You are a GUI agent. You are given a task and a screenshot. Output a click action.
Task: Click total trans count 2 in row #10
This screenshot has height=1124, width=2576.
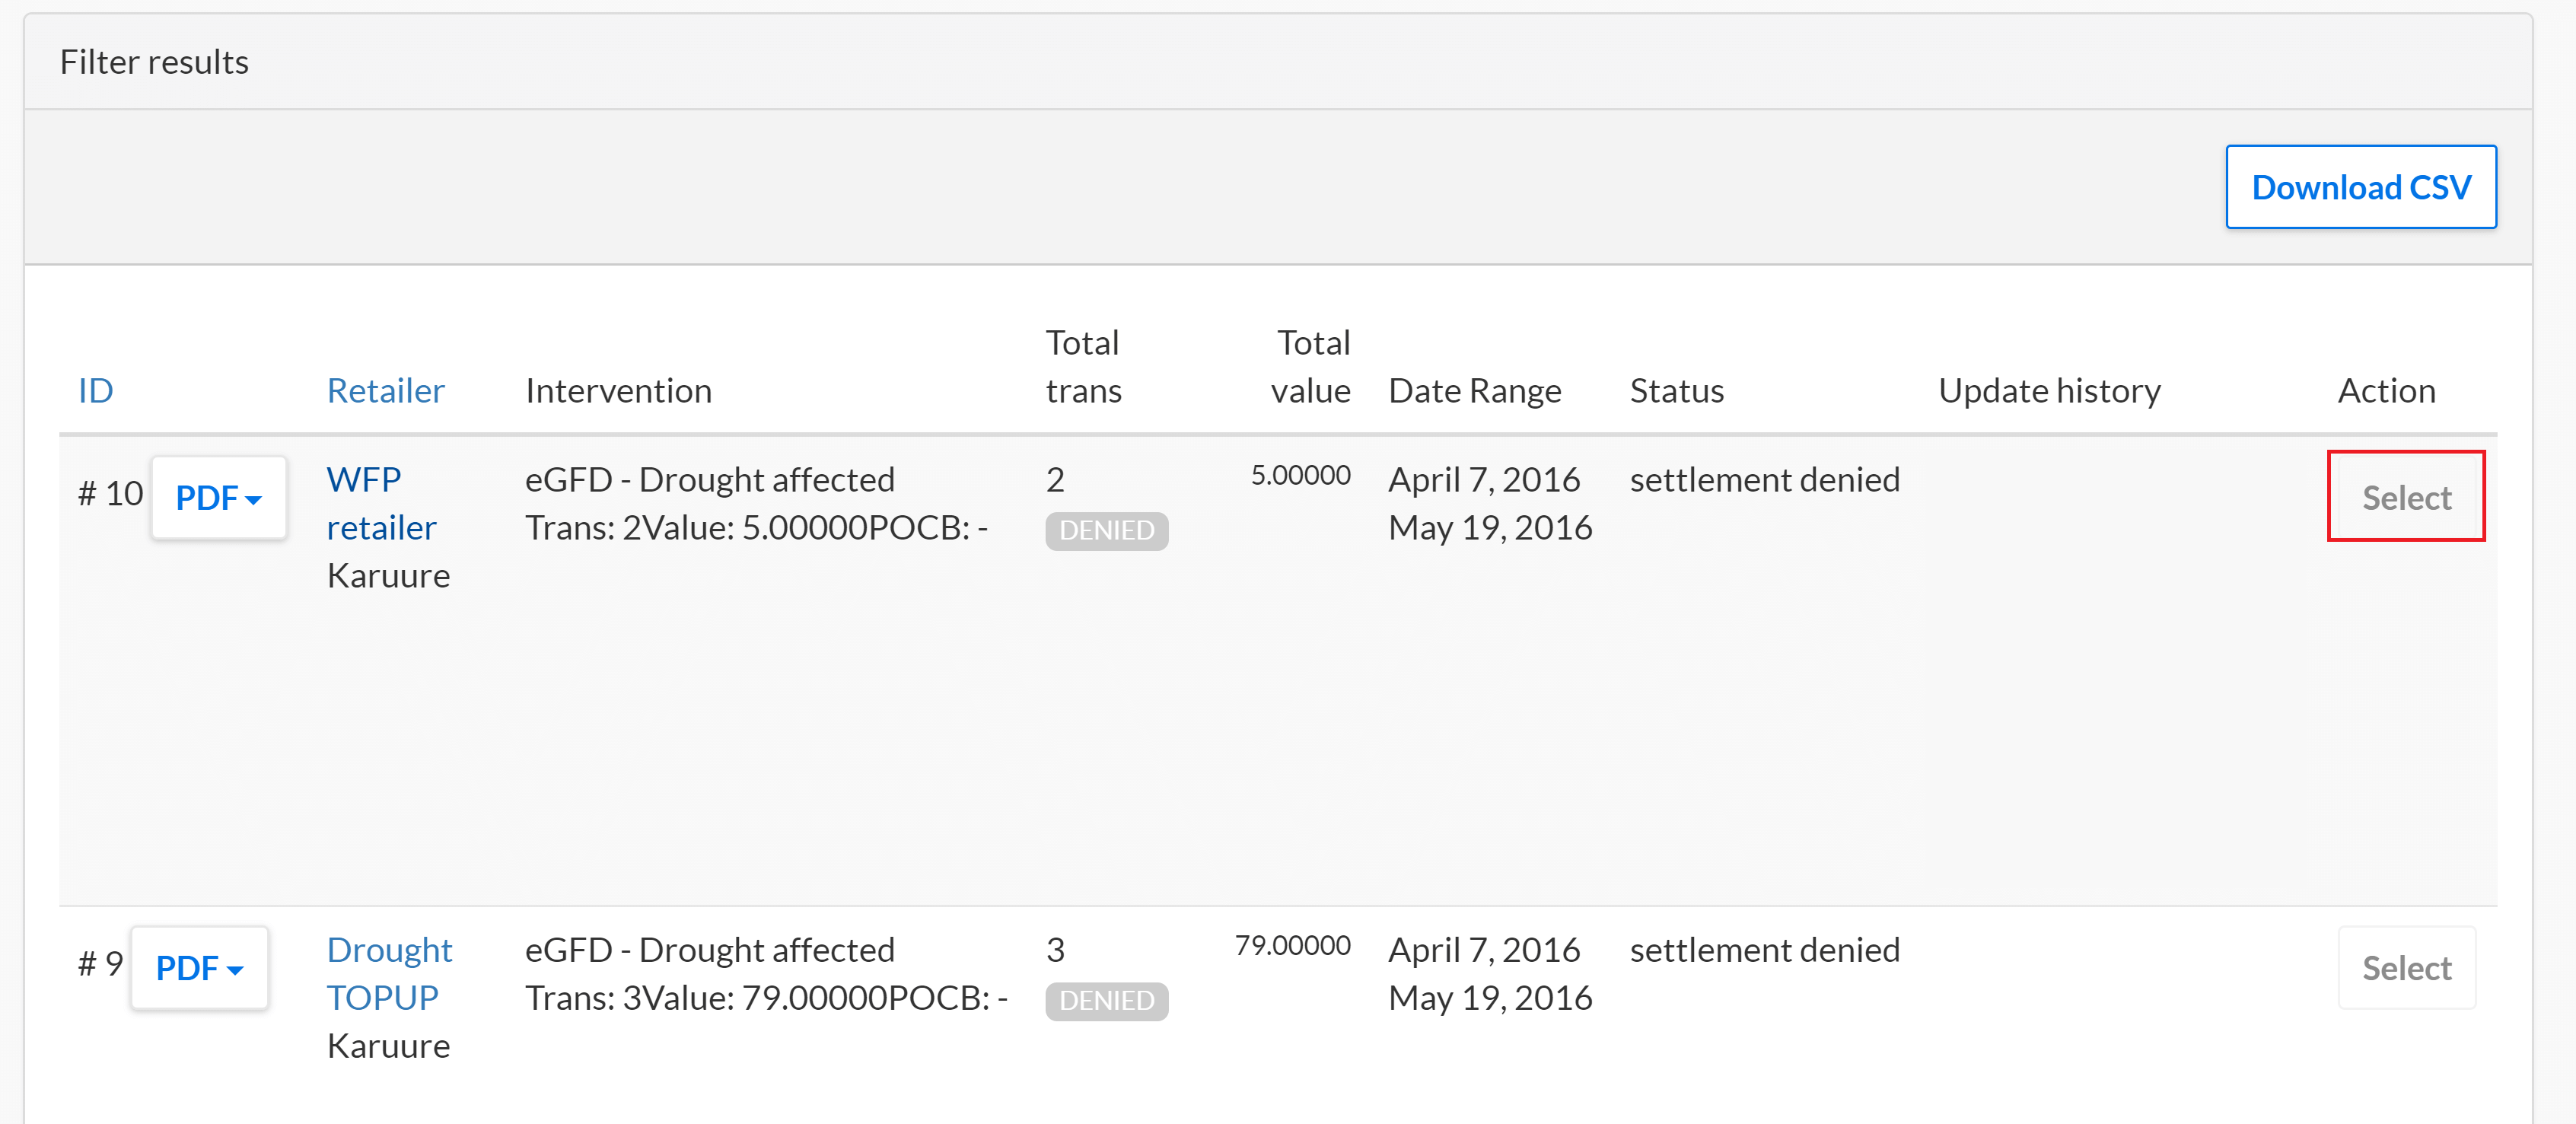pos(1055,479)
